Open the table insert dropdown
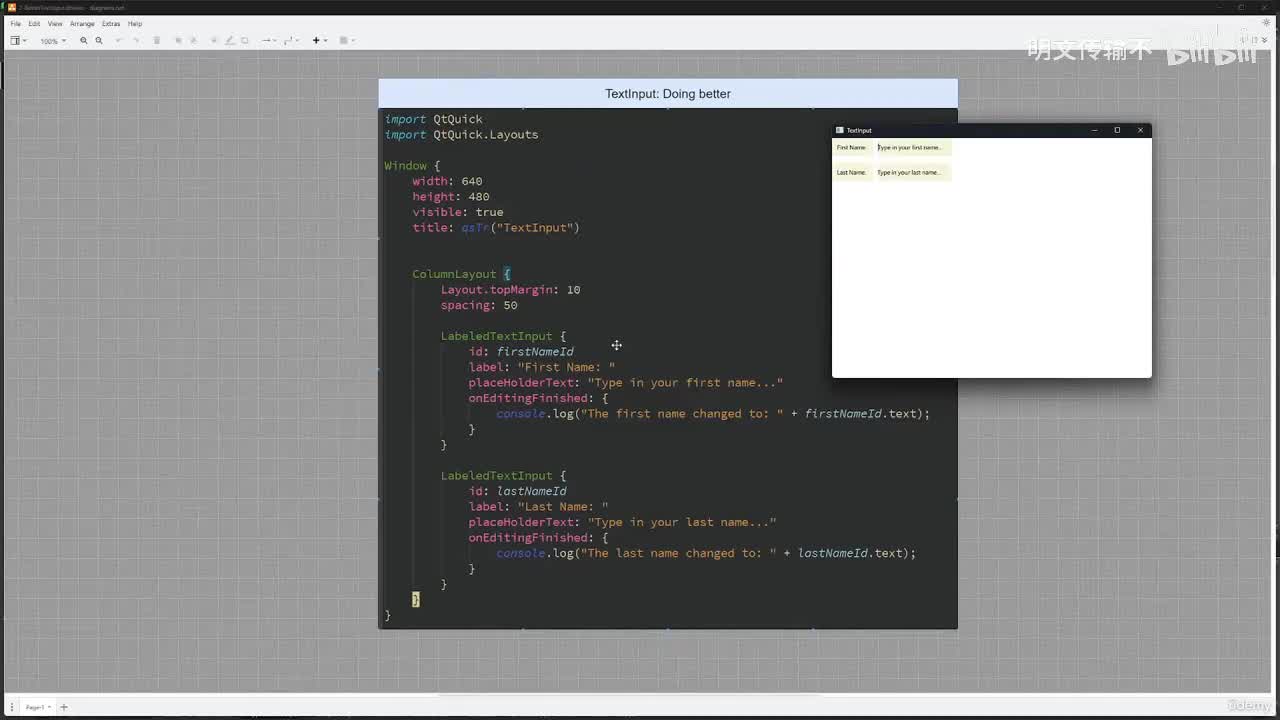 click(346, 41)
